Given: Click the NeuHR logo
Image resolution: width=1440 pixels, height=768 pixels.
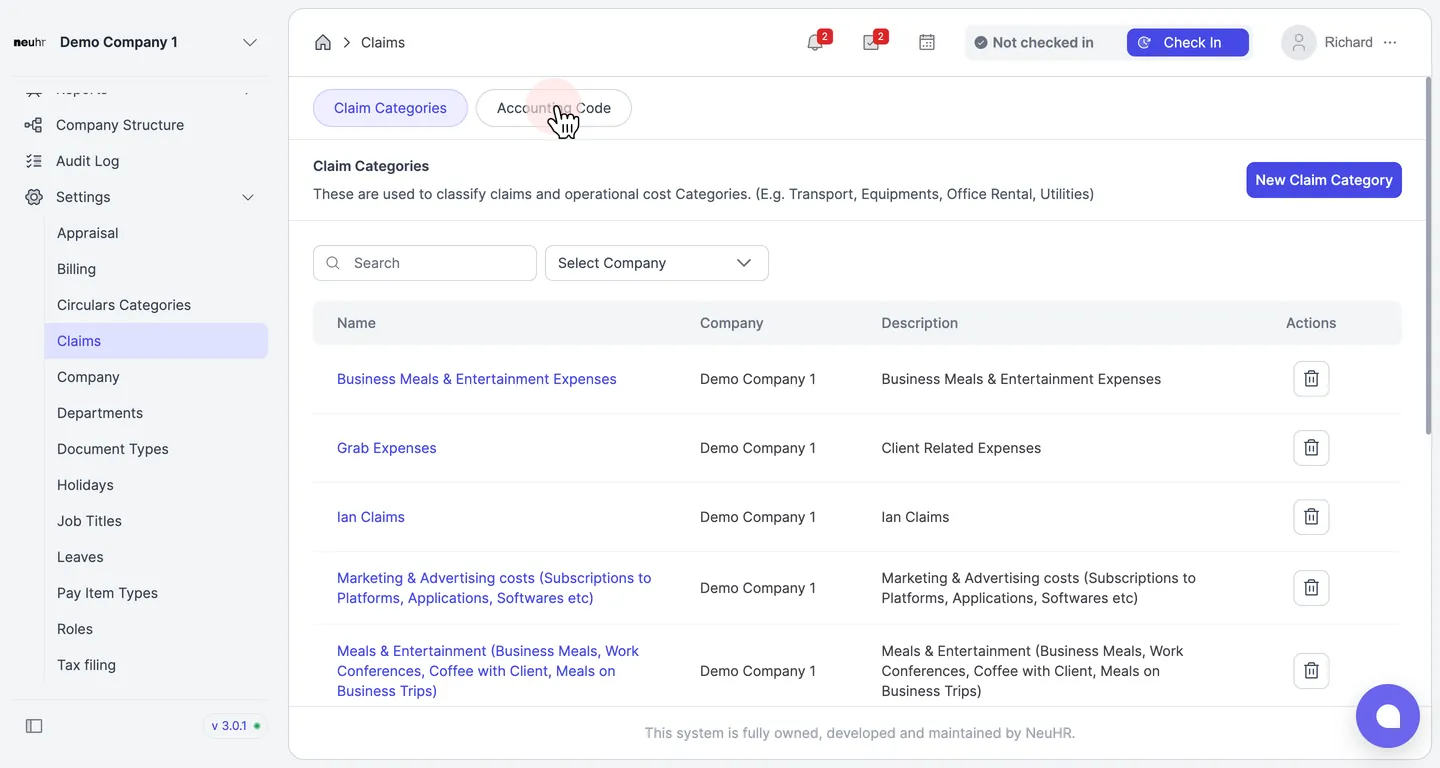Looking at the screenshot, I should tap(30, 43).
